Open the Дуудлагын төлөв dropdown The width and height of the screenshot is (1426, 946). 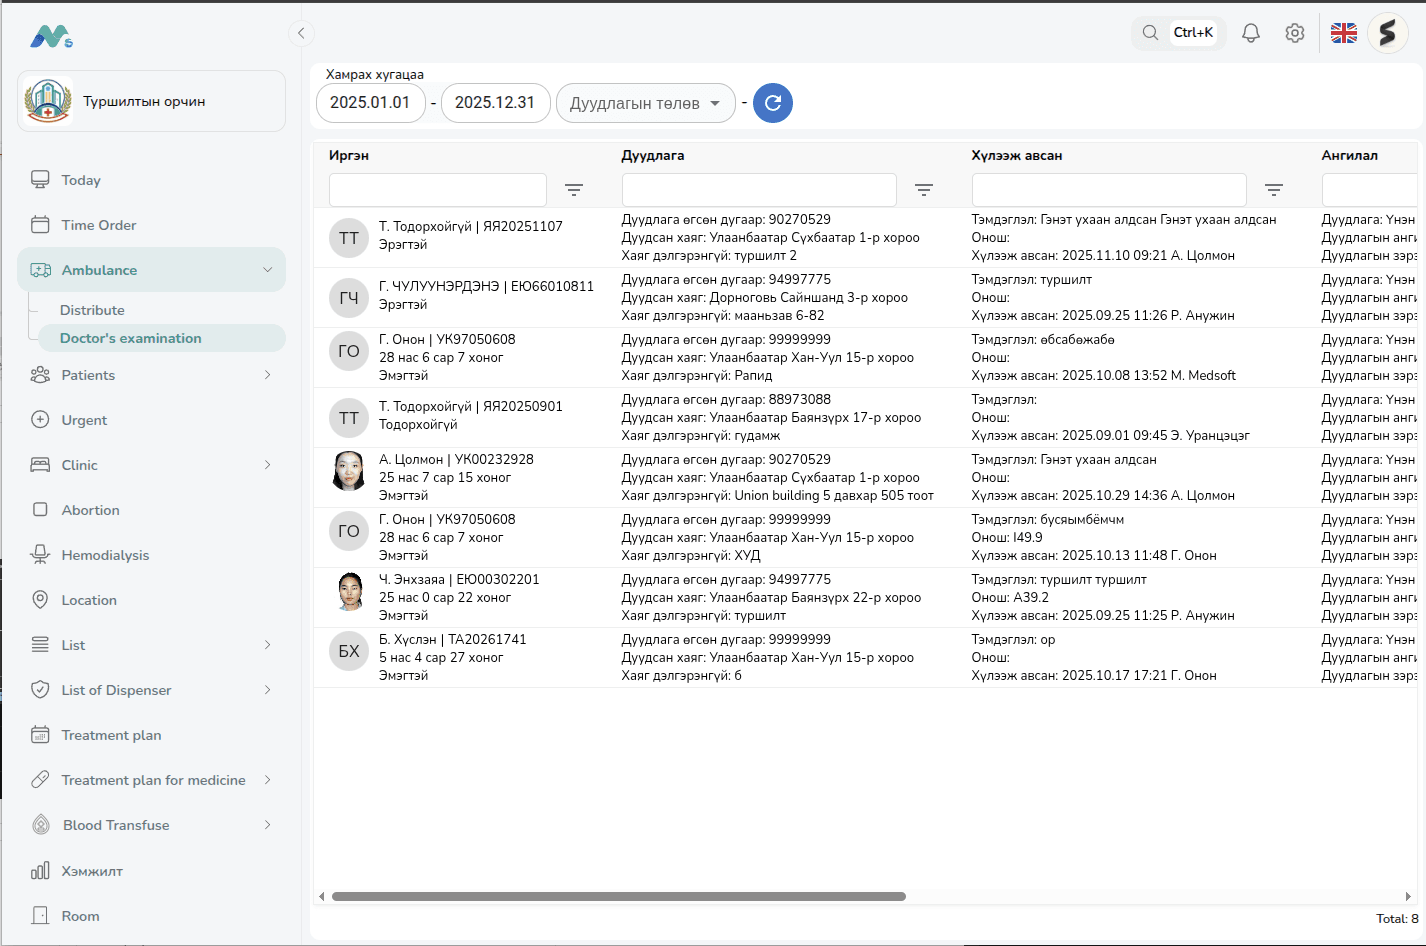click(x=645, y=102)
